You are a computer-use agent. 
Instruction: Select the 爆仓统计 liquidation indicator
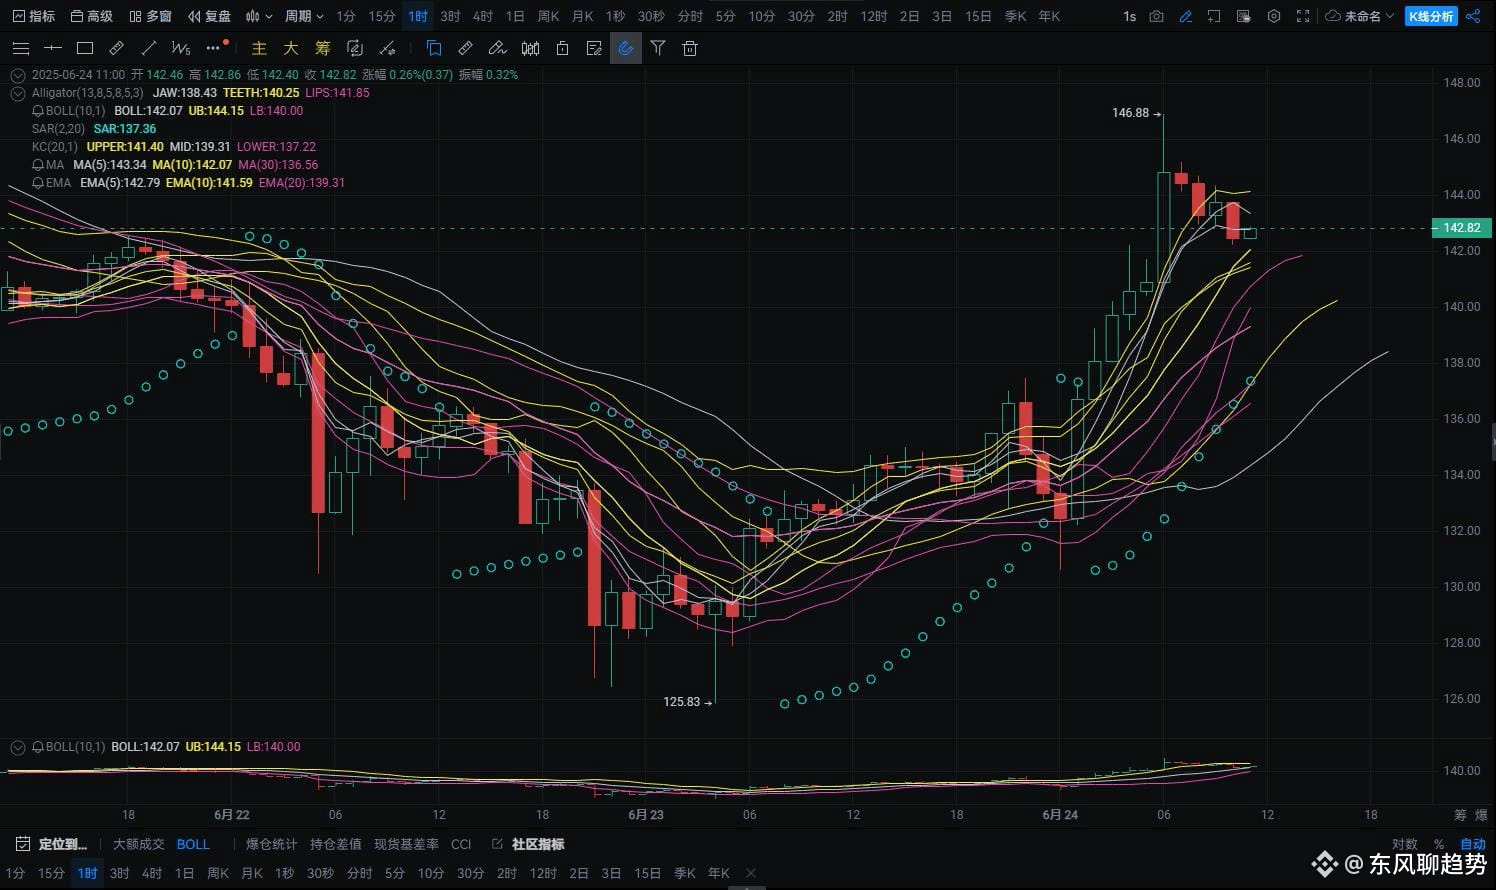[271, 844]
